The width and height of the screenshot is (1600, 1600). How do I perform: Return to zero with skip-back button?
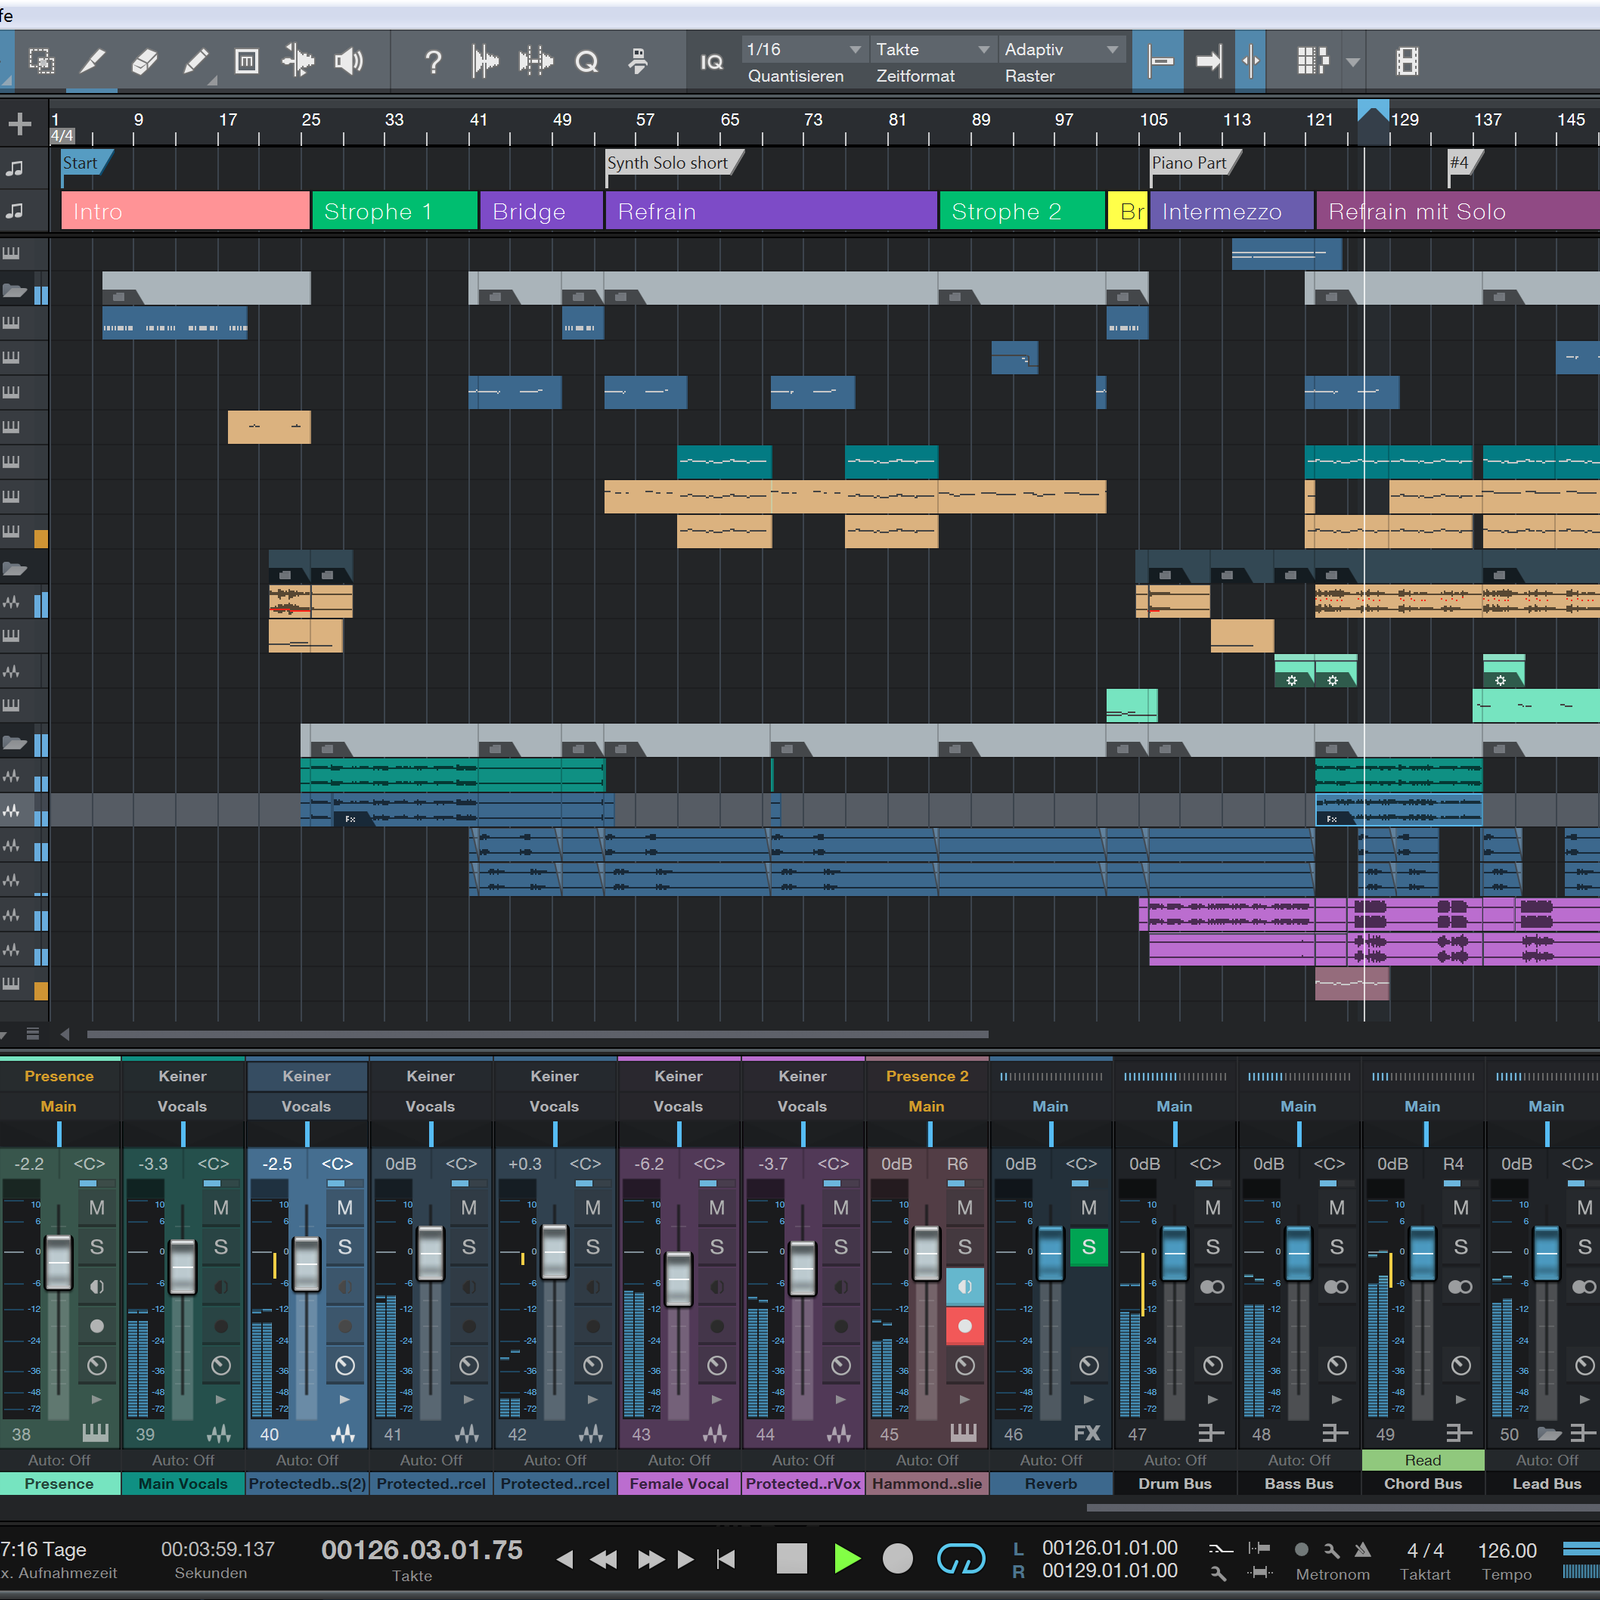pos(727,1559)
